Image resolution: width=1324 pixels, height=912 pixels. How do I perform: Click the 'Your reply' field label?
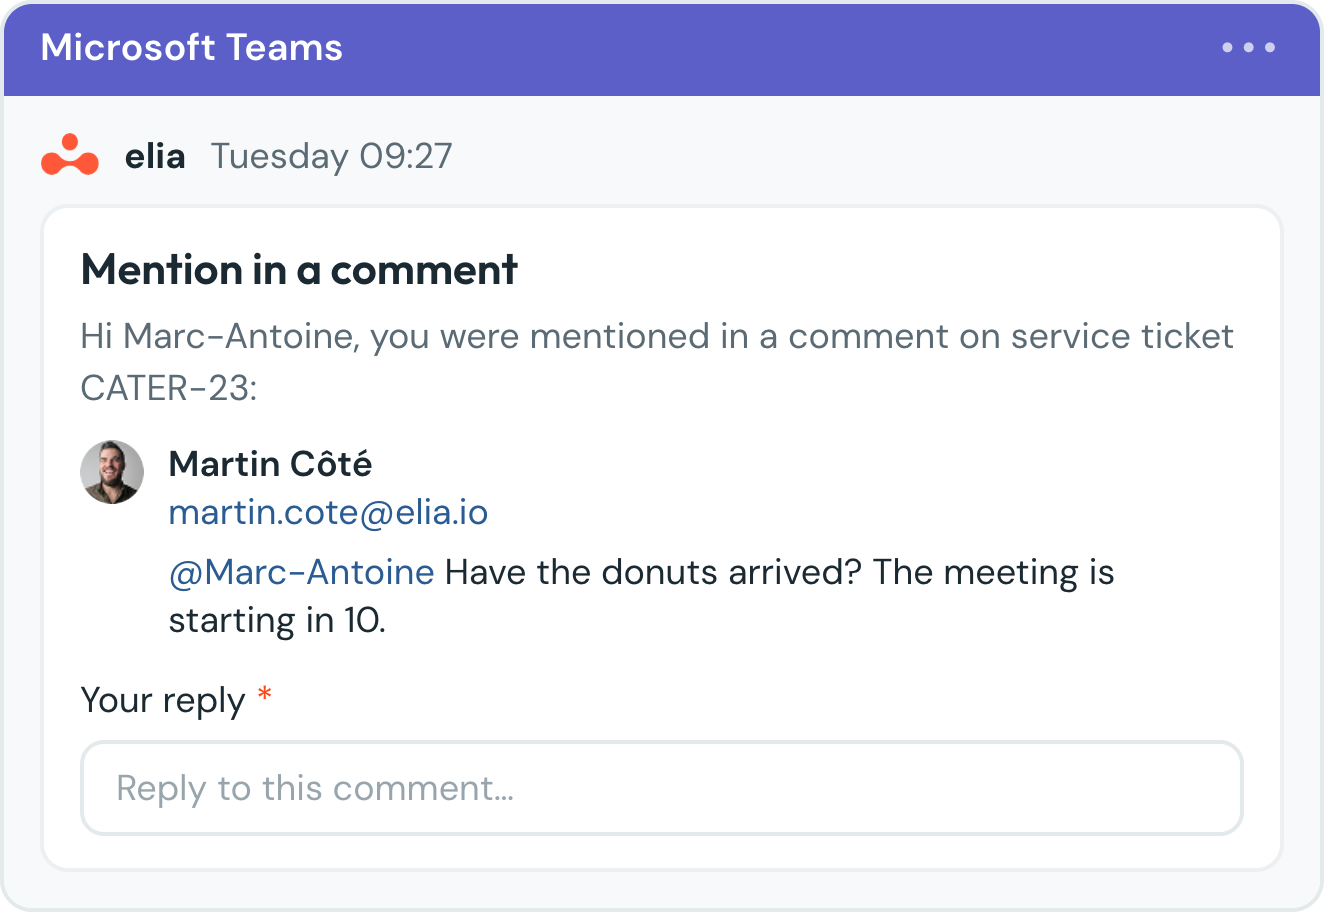tap(162, 701)
